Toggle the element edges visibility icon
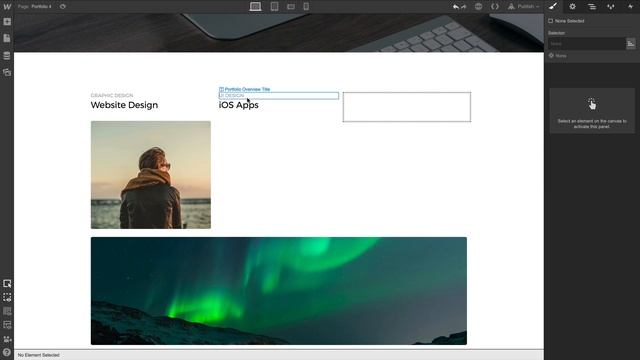Image resolution: width=640 pixels, height=360 pixels. point(7,298)
